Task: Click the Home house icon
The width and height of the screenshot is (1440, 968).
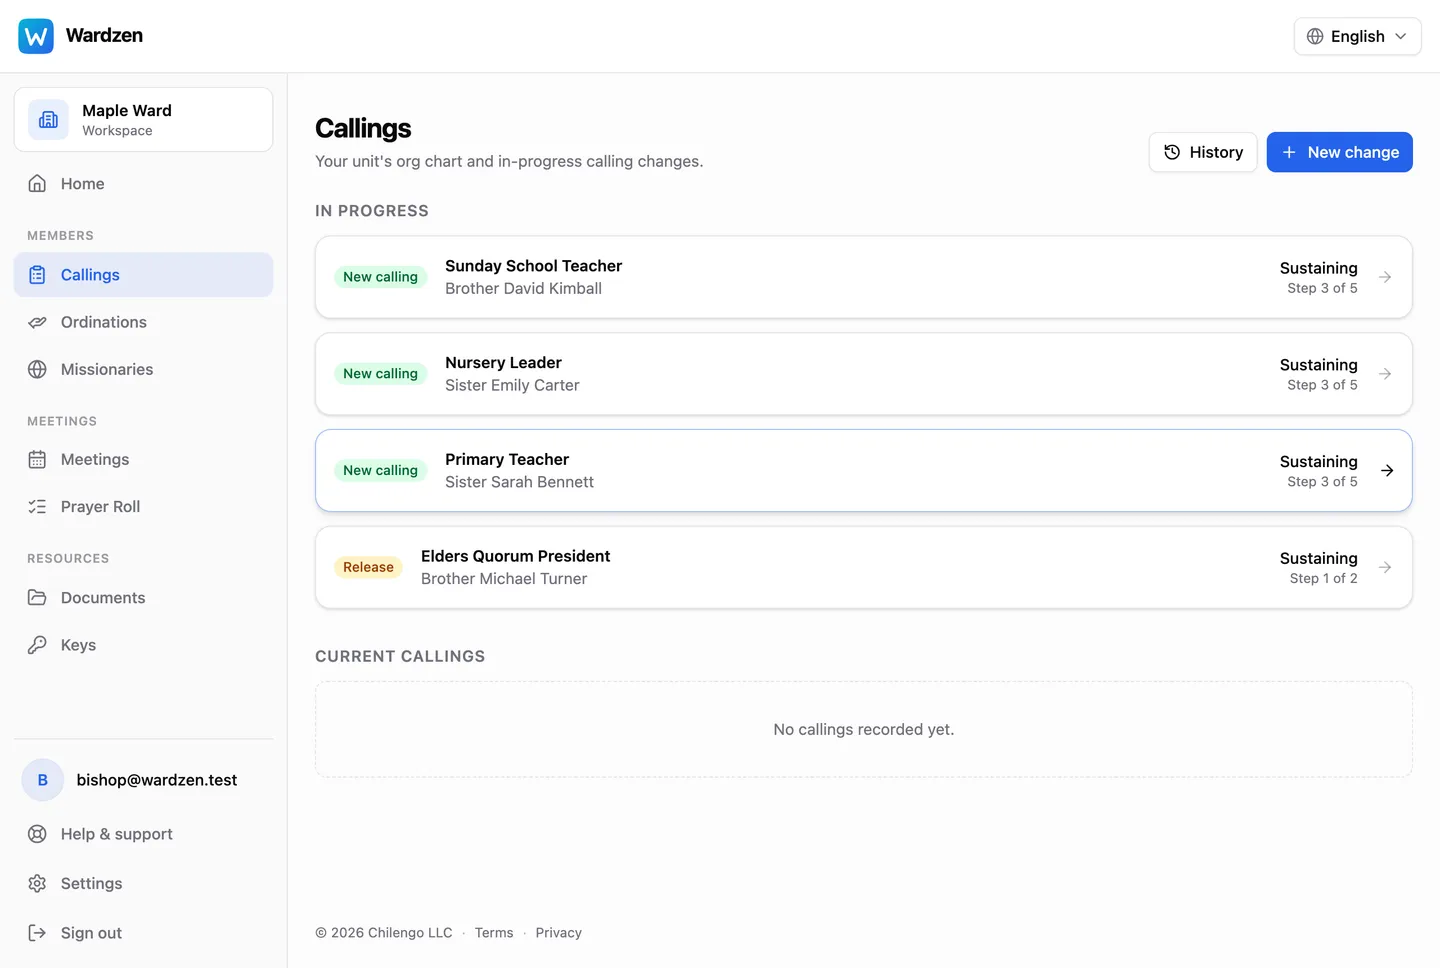Action: pyautogui.click(x=37, y=184)
